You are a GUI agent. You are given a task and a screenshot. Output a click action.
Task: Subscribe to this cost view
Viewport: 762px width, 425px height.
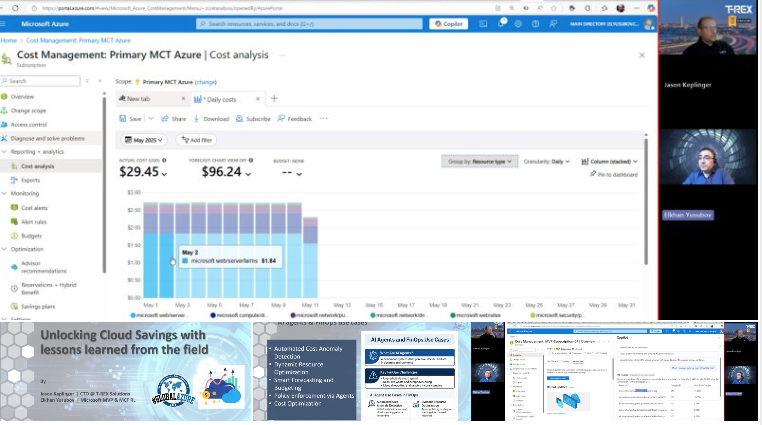[x=253, y=119]
